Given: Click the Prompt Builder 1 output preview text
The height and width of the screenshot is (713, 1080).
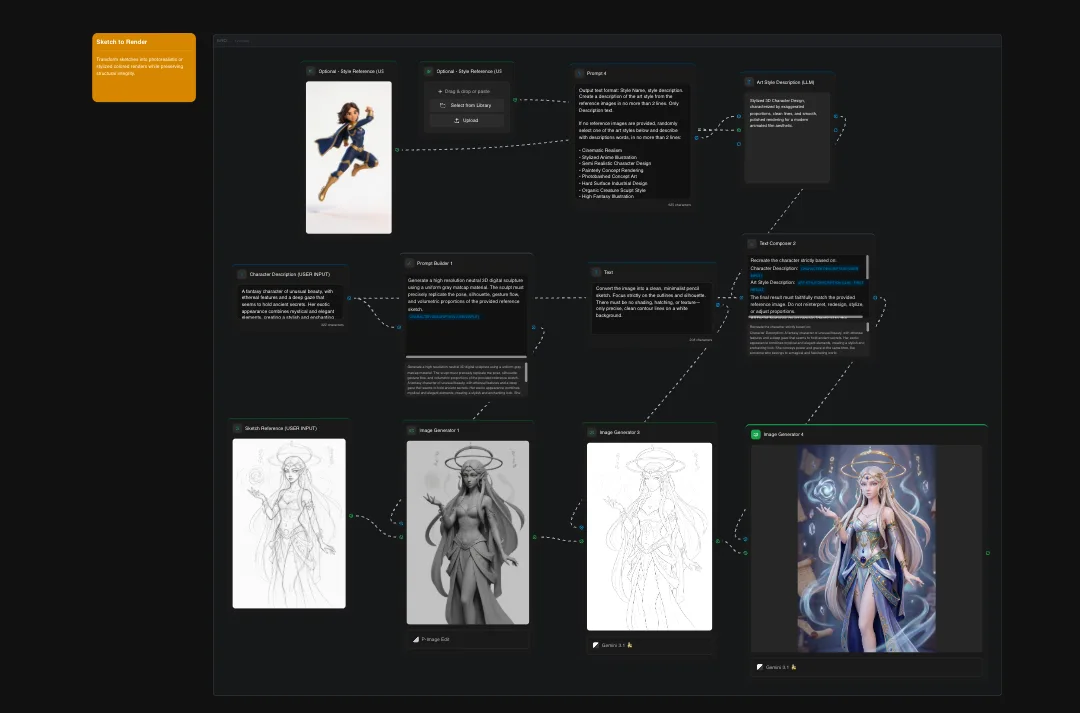Looking at the screenshot, I should point(465,380).
